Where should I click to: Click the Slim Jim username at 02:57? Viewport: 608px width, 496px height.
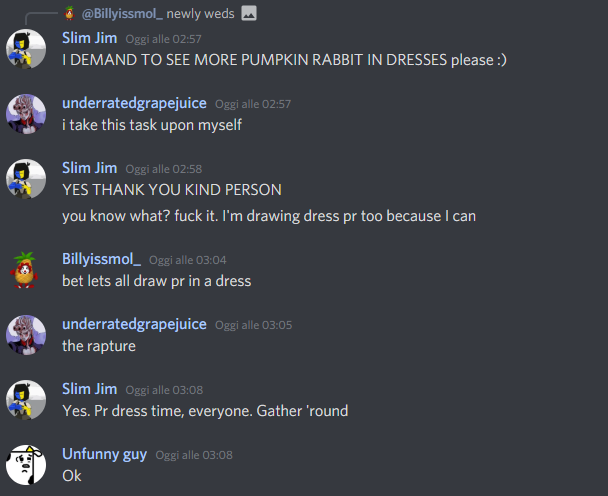click(90, 38)
